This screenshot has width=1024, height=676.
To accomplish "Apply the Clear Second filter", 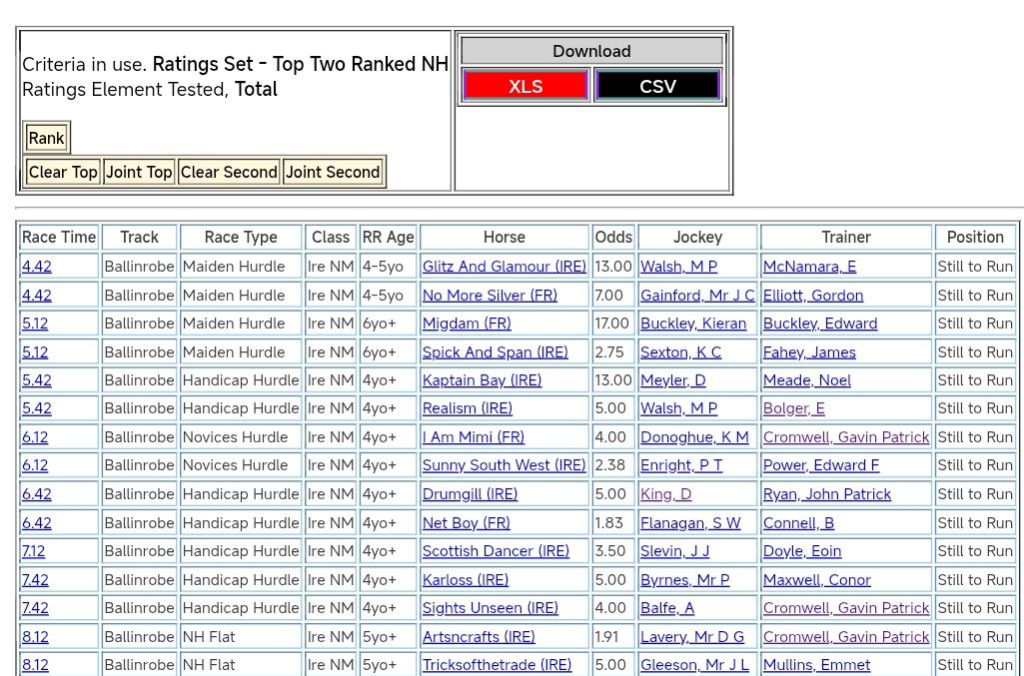I will (x=229, y=172).
